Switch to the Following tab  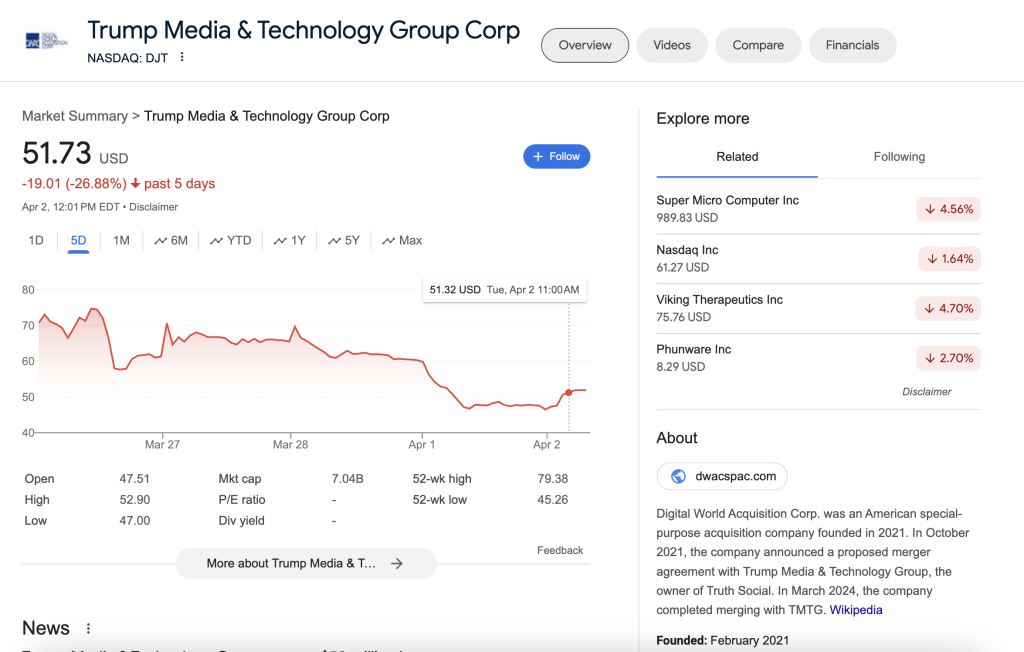(x=899, y=157)
